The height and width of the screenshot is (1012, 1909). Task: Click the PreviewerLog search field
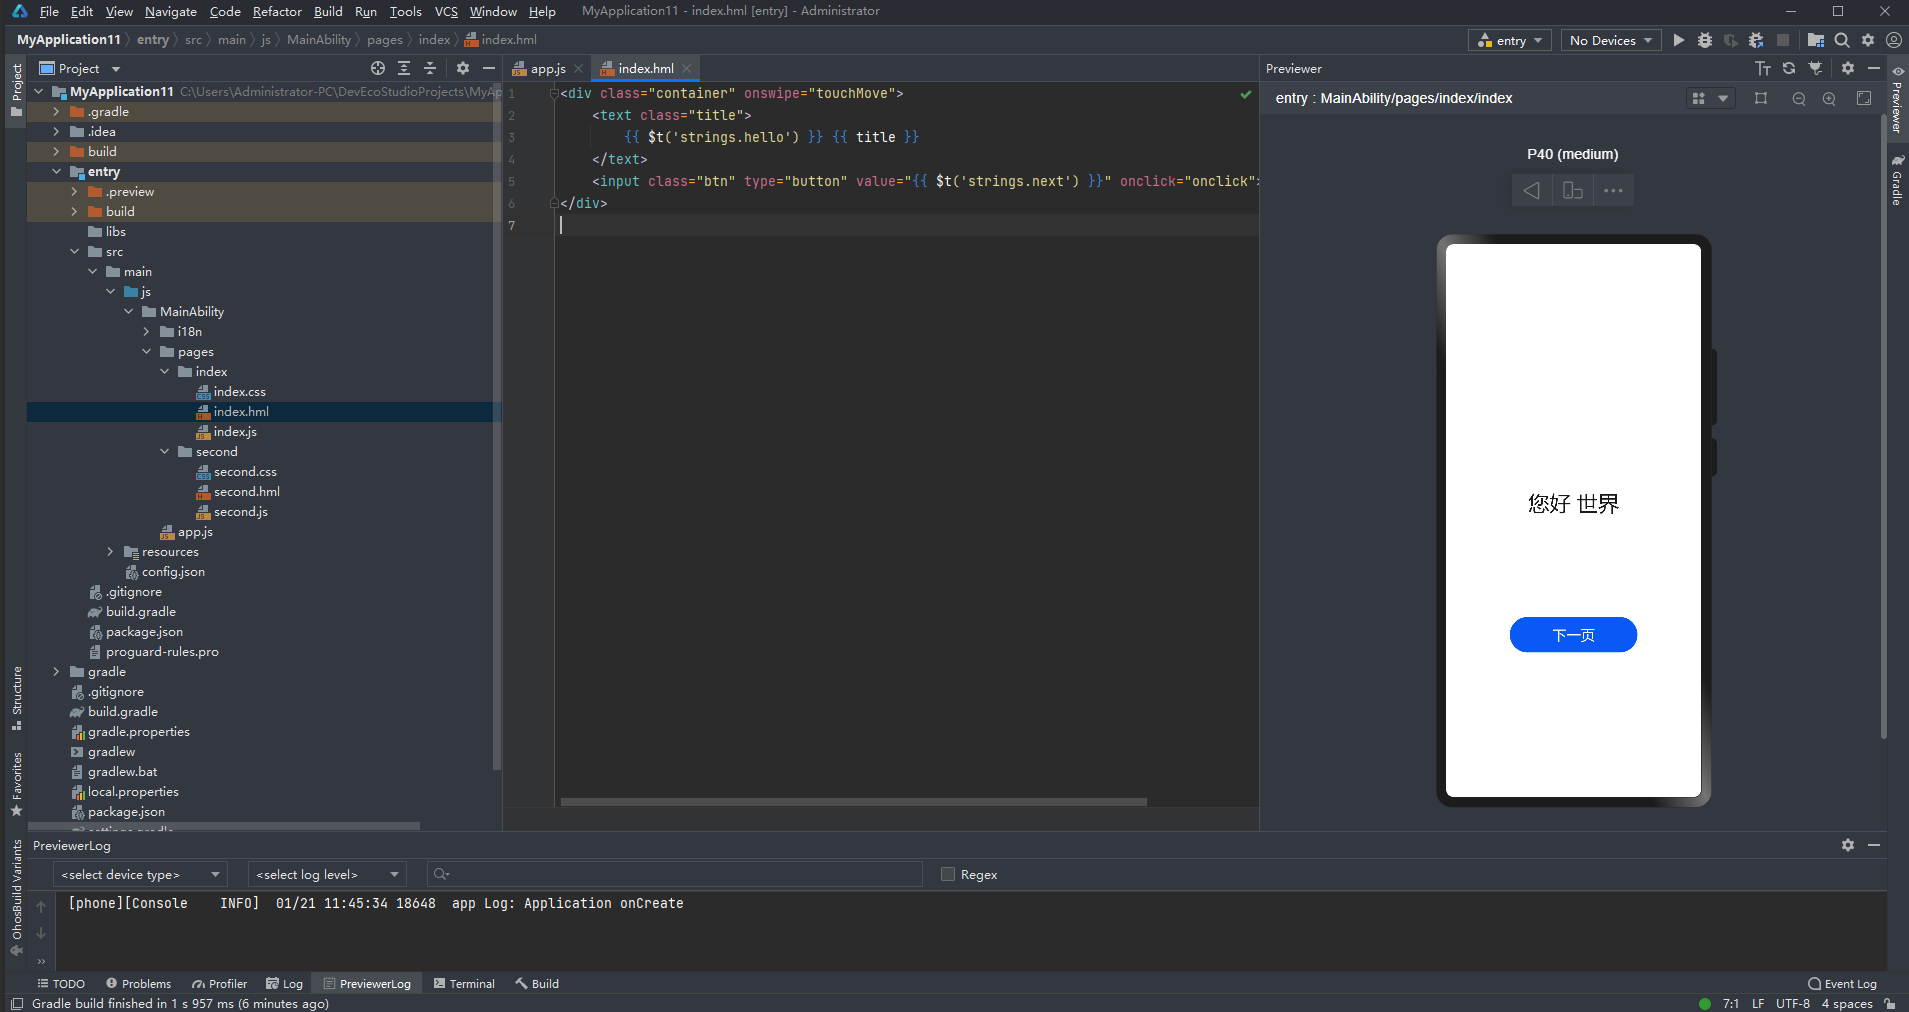click(675, 874)
